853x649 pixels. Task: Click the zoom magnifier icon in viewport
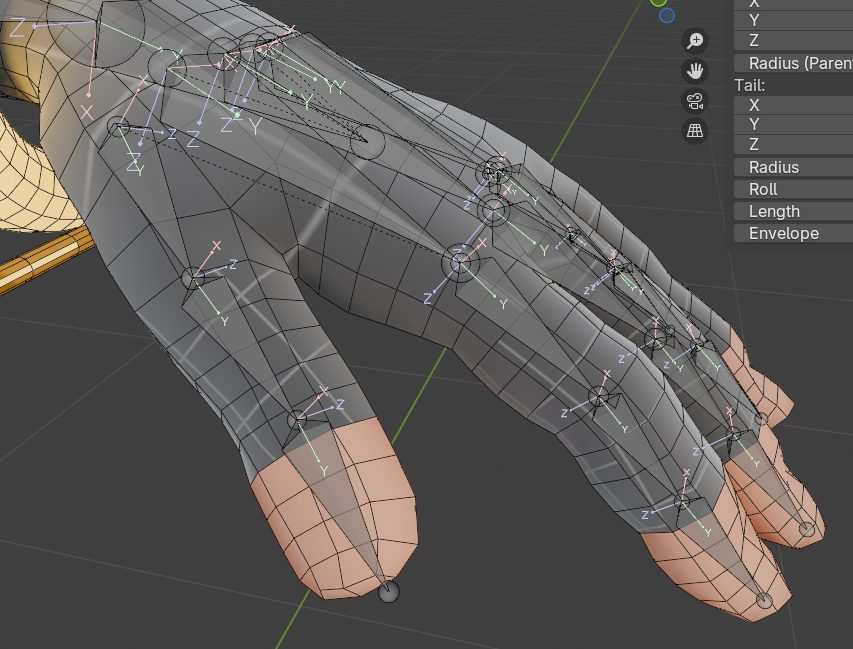click(x=695, y=41)
